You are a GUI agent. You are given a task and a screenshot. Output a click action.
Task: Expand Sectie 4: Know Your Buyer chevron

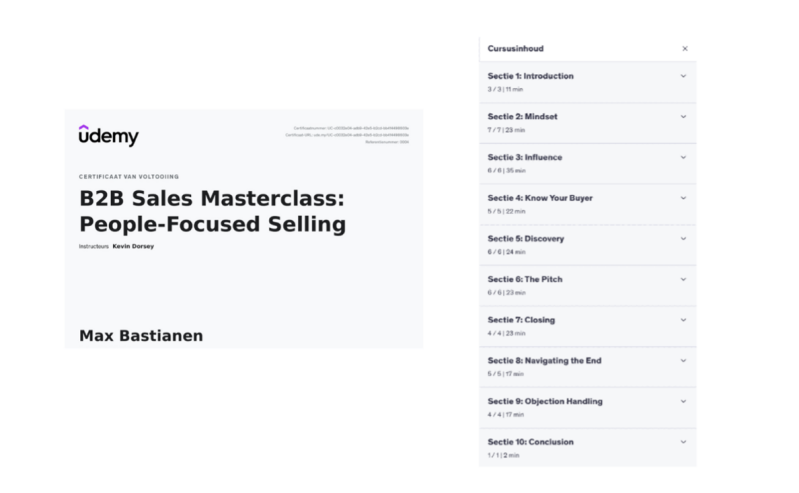pos(684,198)
